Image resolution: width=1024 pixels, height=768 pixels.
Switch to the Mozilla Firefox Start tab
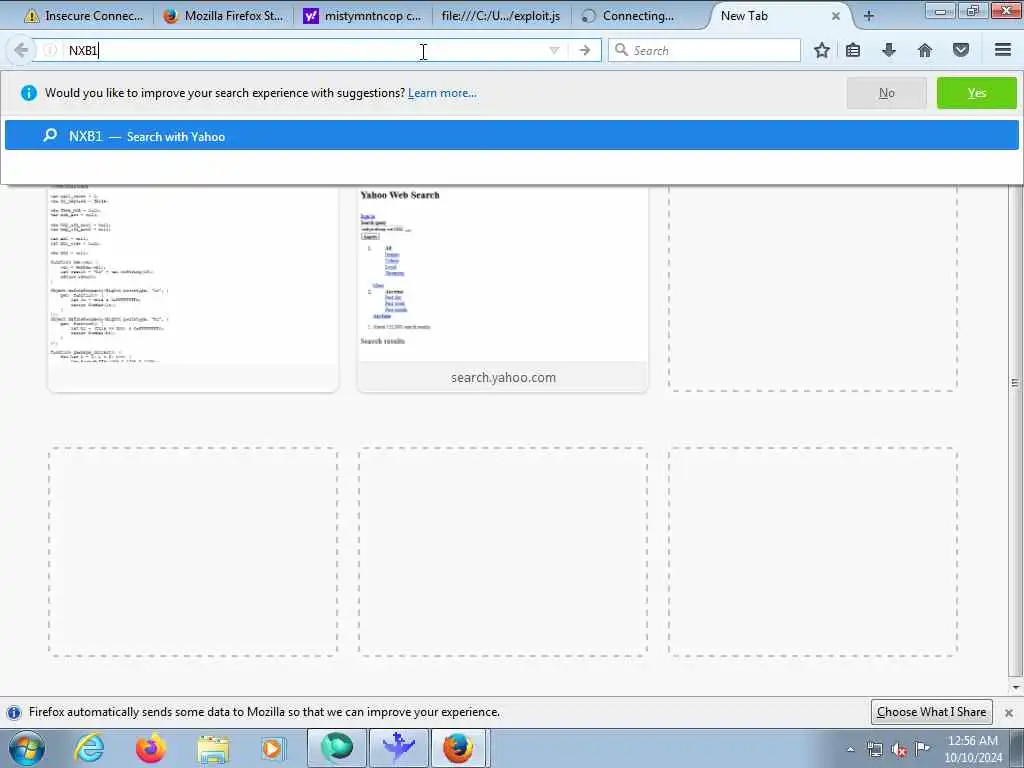(225, 16)
